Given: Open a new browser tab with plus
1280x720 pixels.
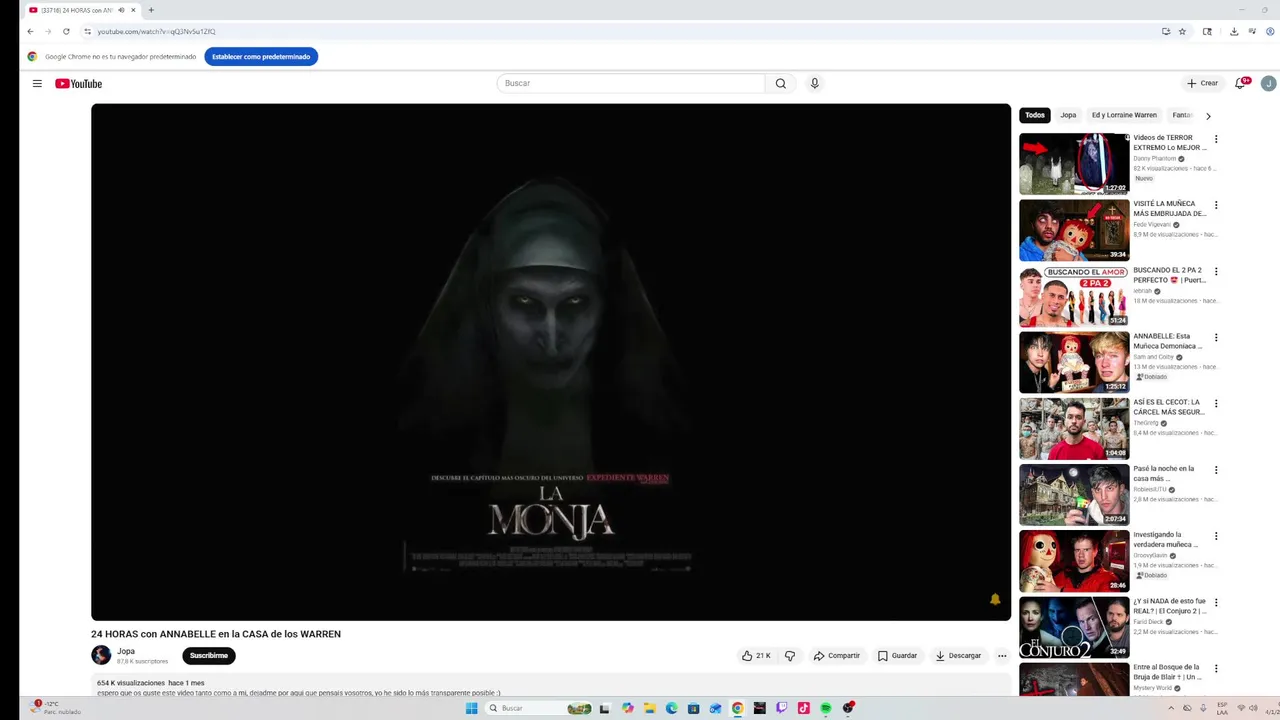Looking at the screenshot, I should coord(151,10).
